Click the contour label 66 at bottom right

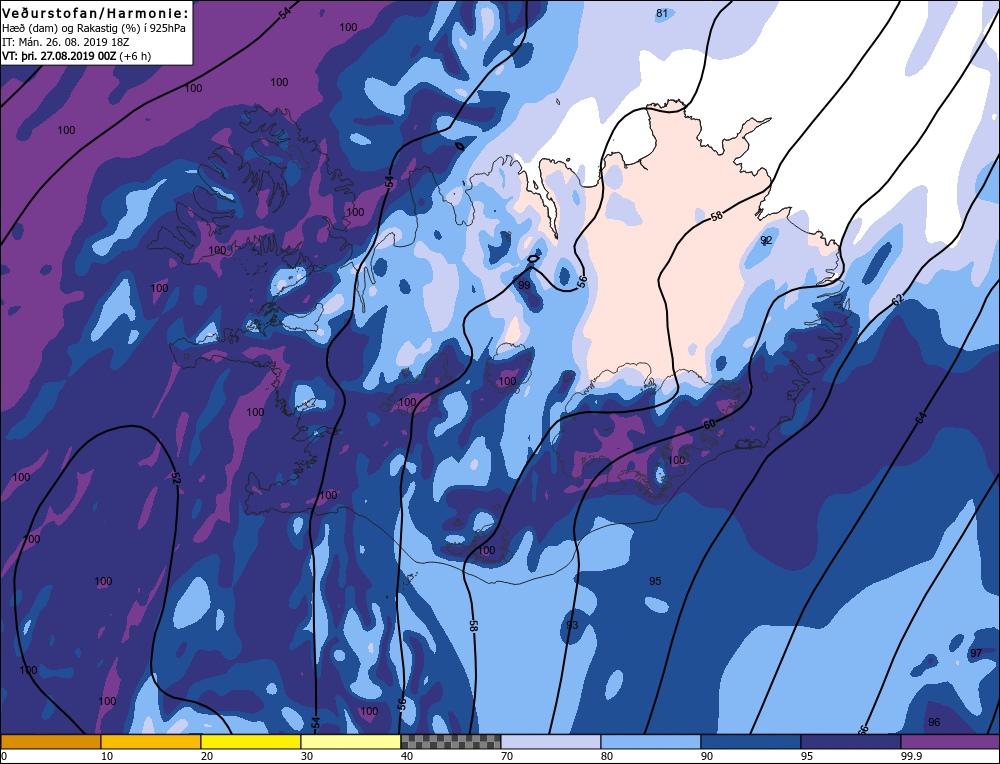point(863,730)
